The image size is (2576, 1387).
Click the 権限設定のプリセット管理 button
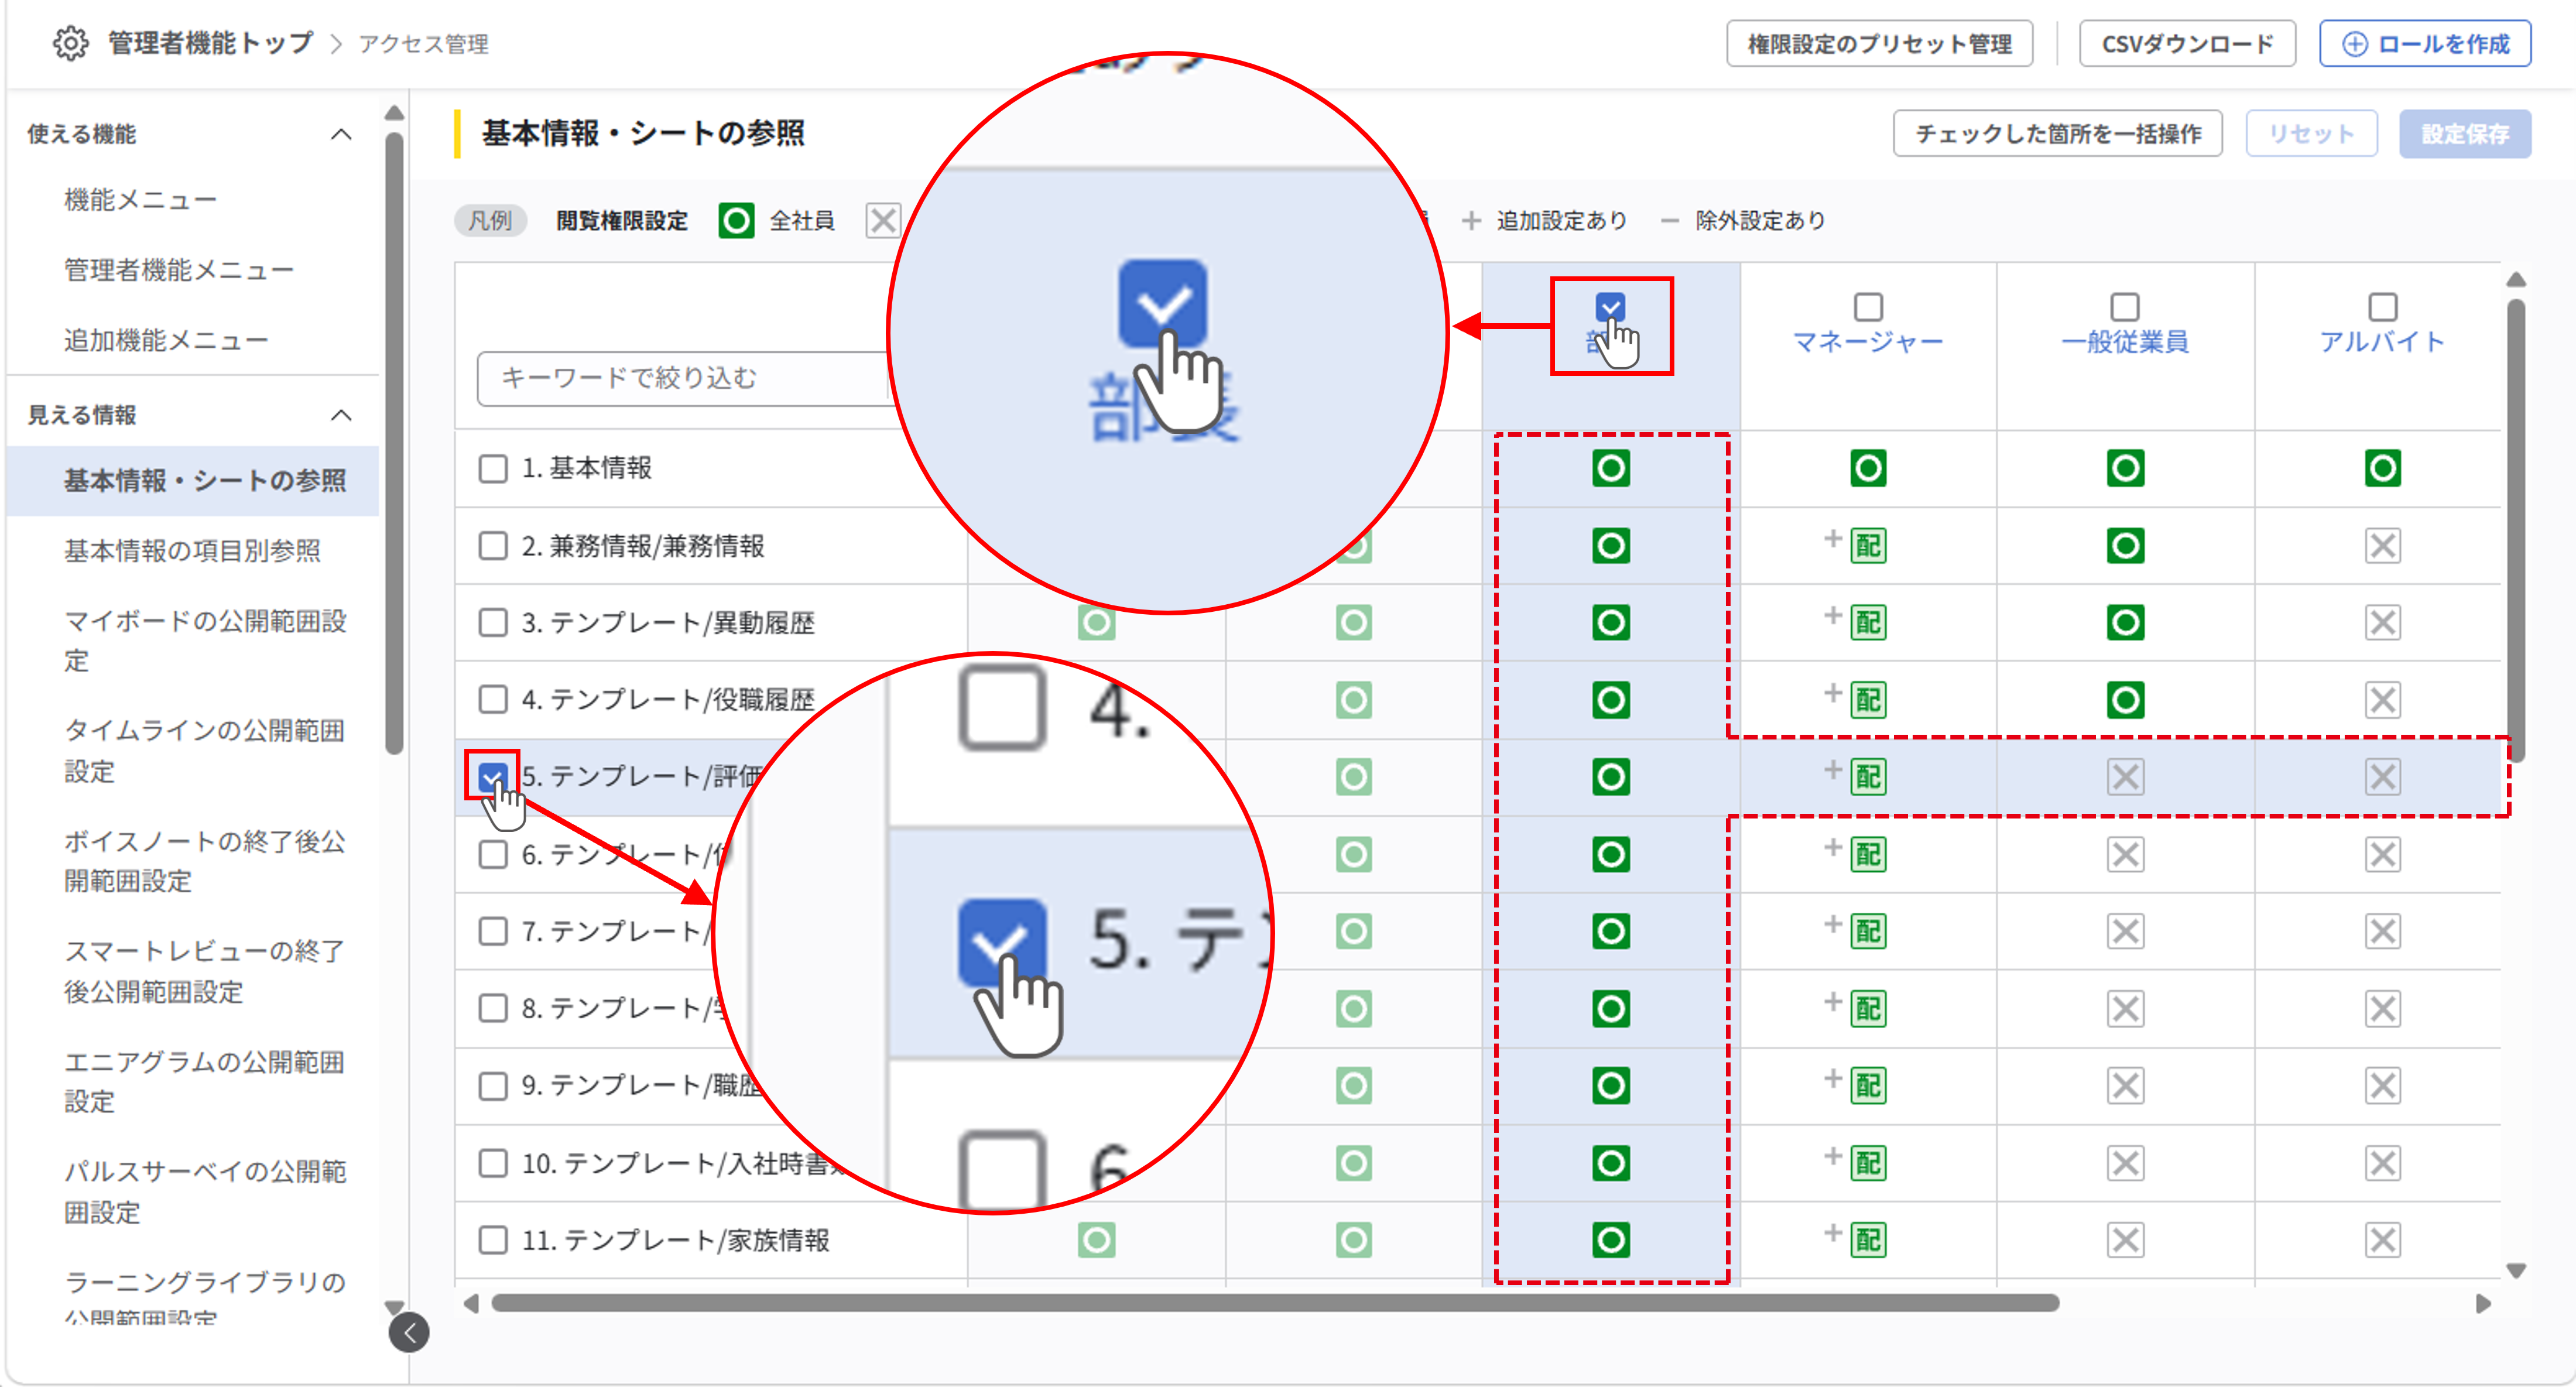tap(1880, 44)
